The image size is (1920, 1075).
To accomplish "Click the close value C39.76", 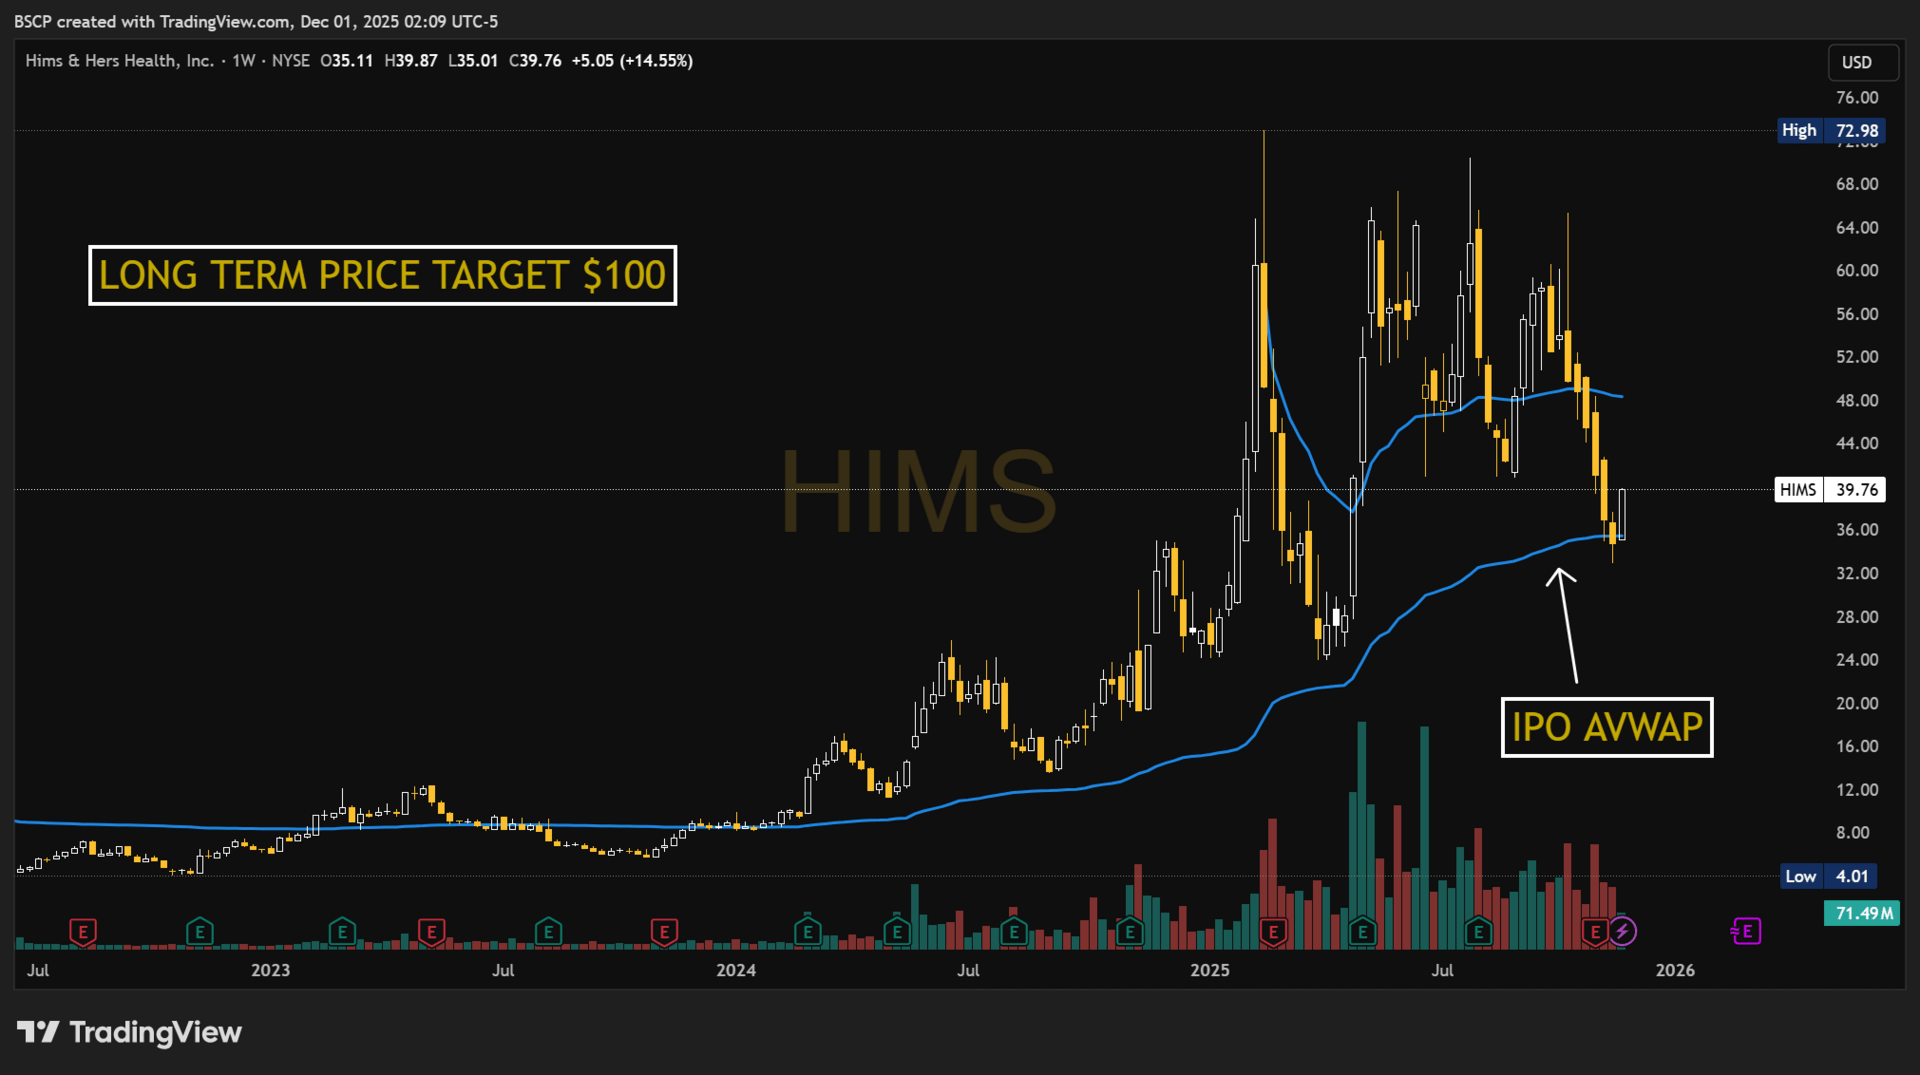I will click(x=535, y=61).
